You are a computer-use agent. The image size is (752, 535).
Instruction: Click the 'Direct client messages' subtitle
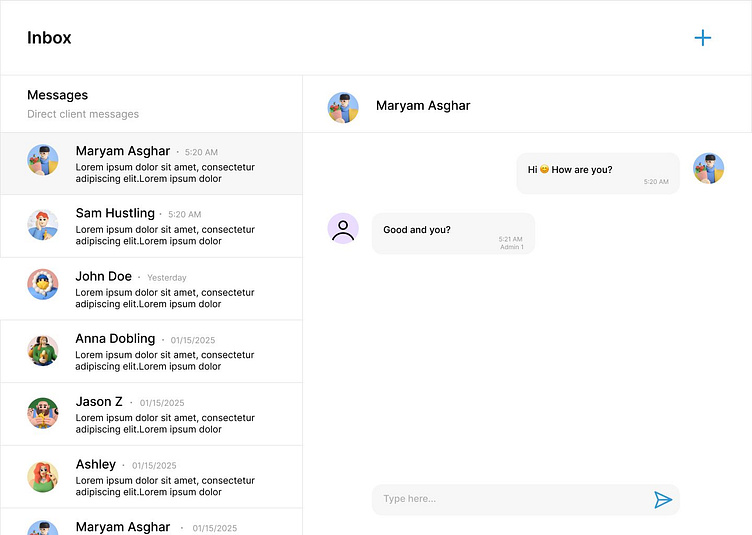tap(83, 114)
